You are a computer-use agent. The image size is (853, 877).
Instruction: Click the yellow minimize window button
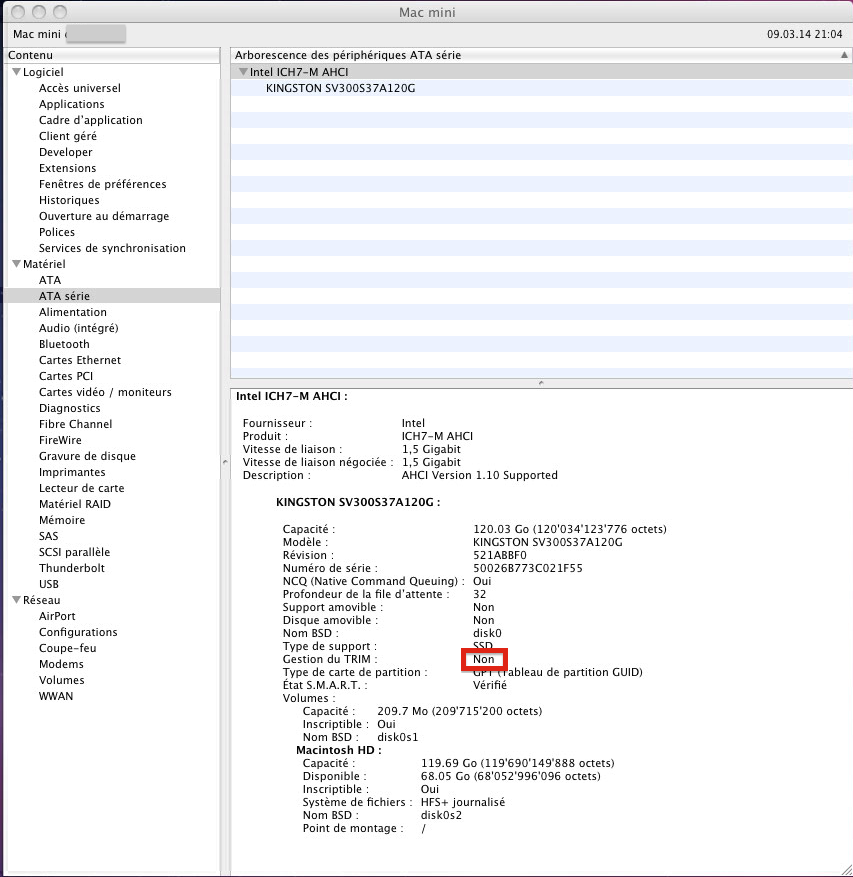(x=39, y=12)
